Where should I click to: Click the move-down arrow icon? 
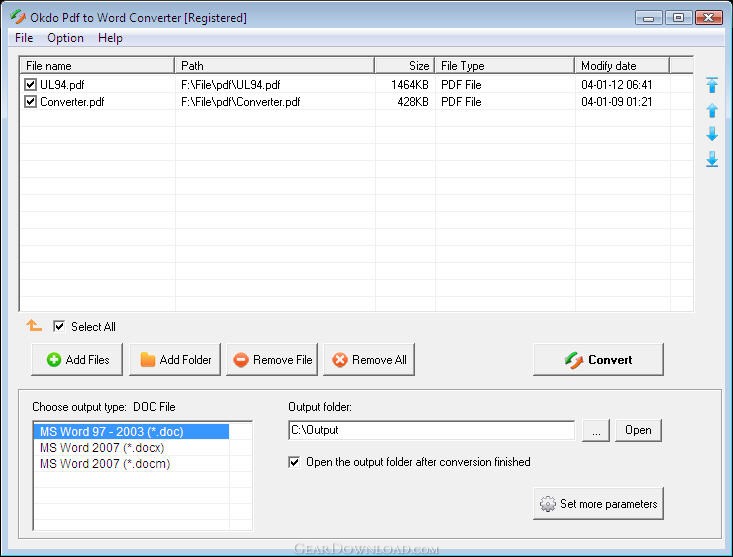pyautogui.click(x=712, y=134)
